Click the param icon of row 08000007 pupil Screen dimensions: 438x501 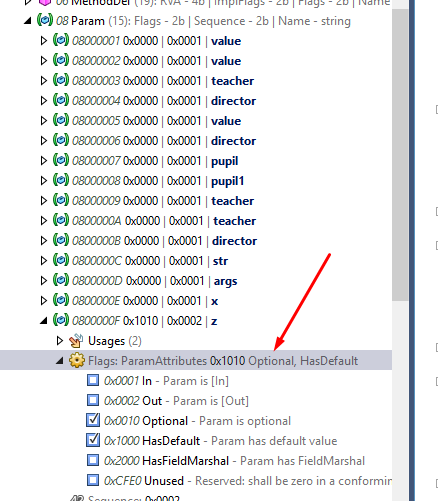(61, 160)
